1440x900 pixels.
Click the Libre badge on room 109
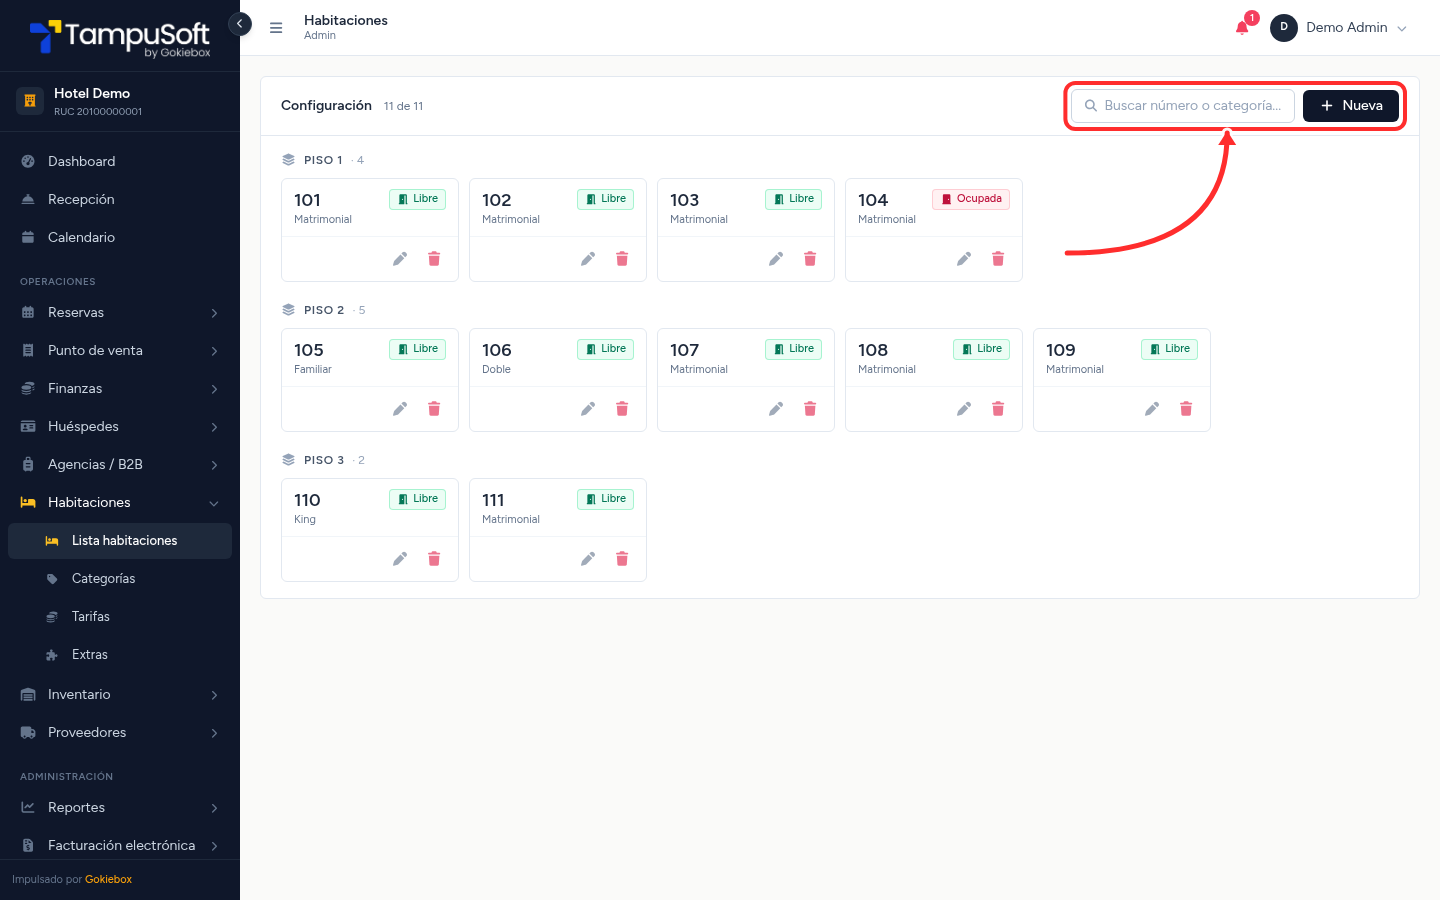coord(1169,349)
